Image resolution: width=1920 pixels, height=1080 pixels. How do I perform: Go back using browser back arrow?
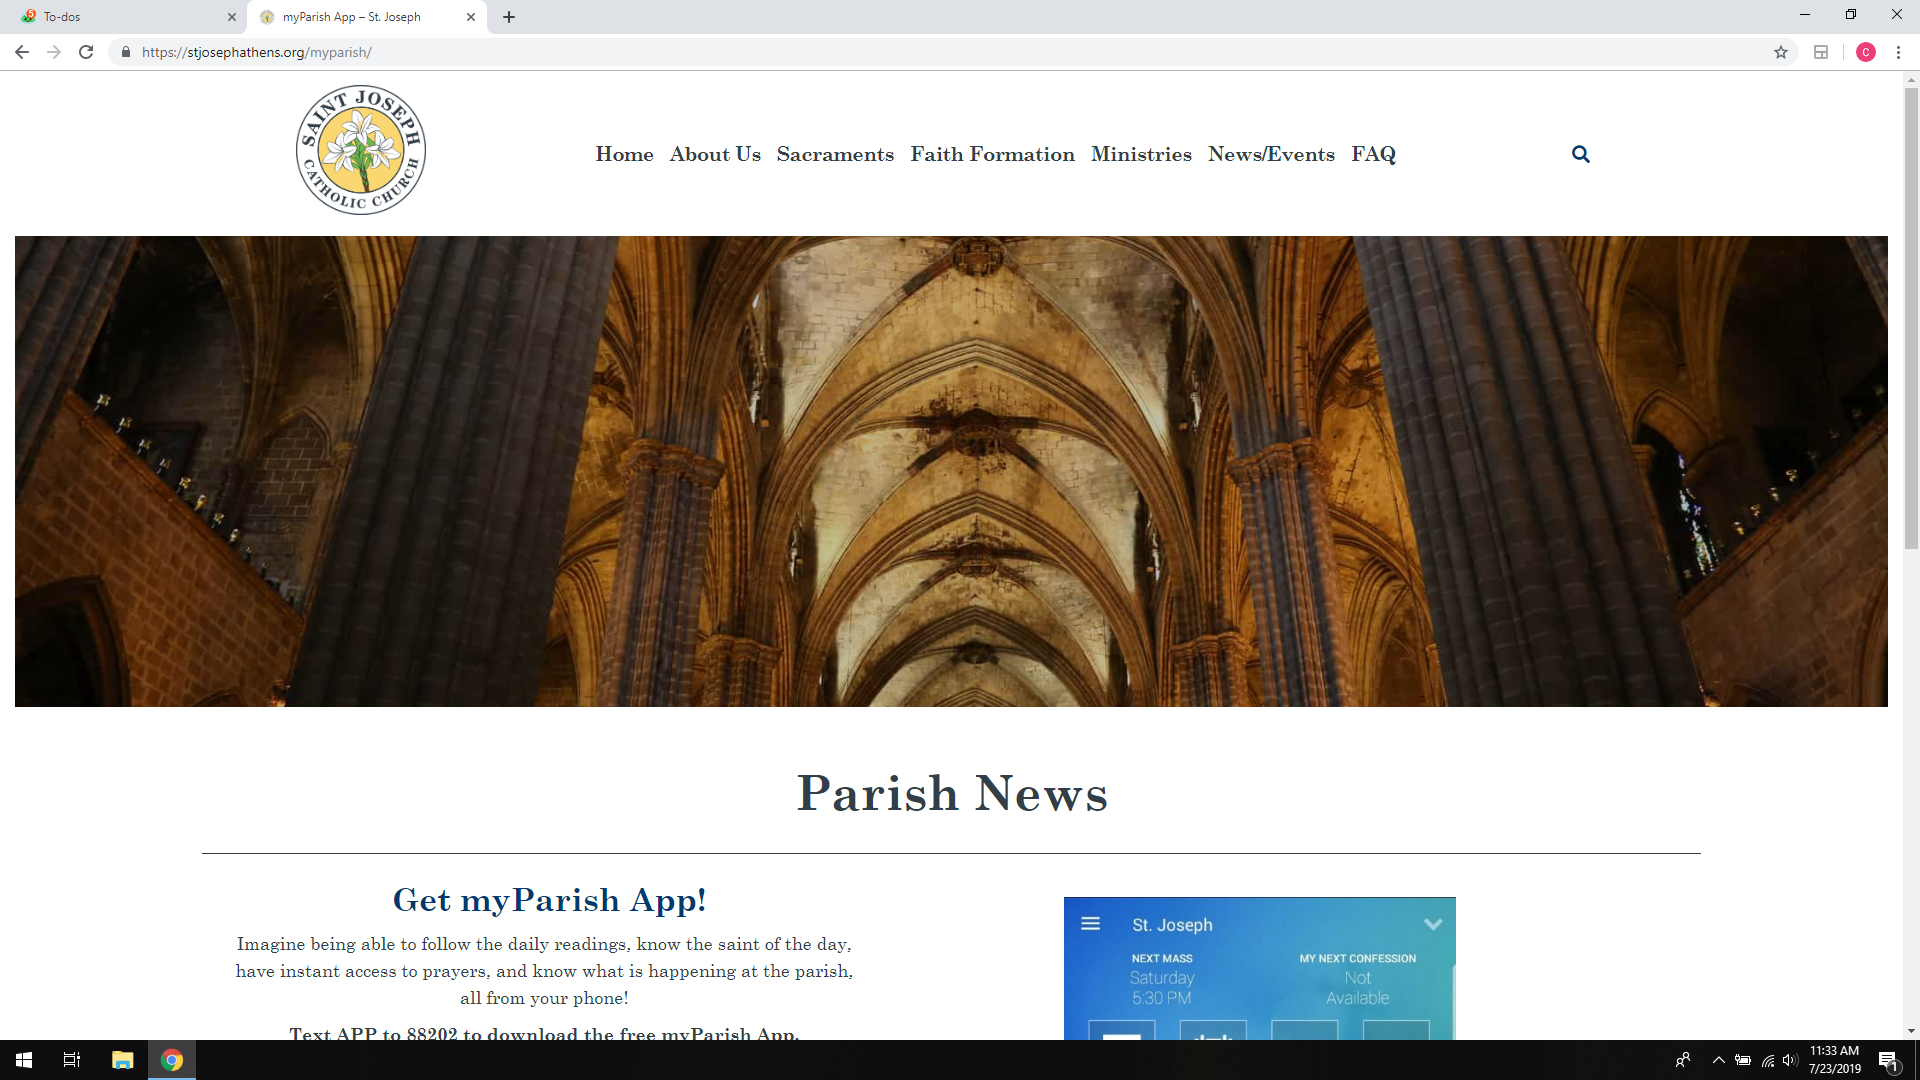[x=22, y=52]
